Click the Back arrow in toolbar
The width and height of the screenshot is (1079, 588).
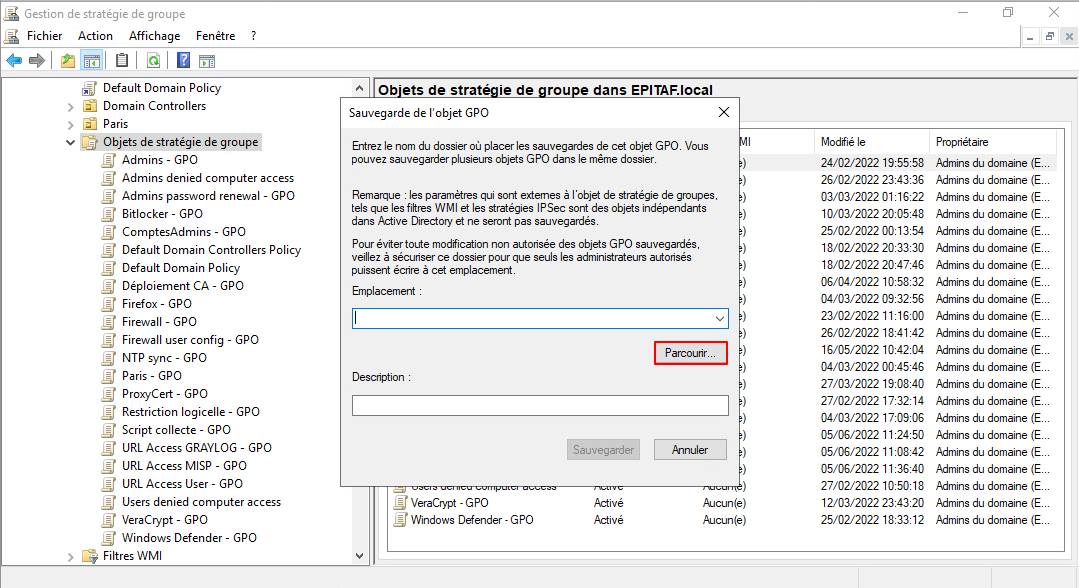point(14,61)
